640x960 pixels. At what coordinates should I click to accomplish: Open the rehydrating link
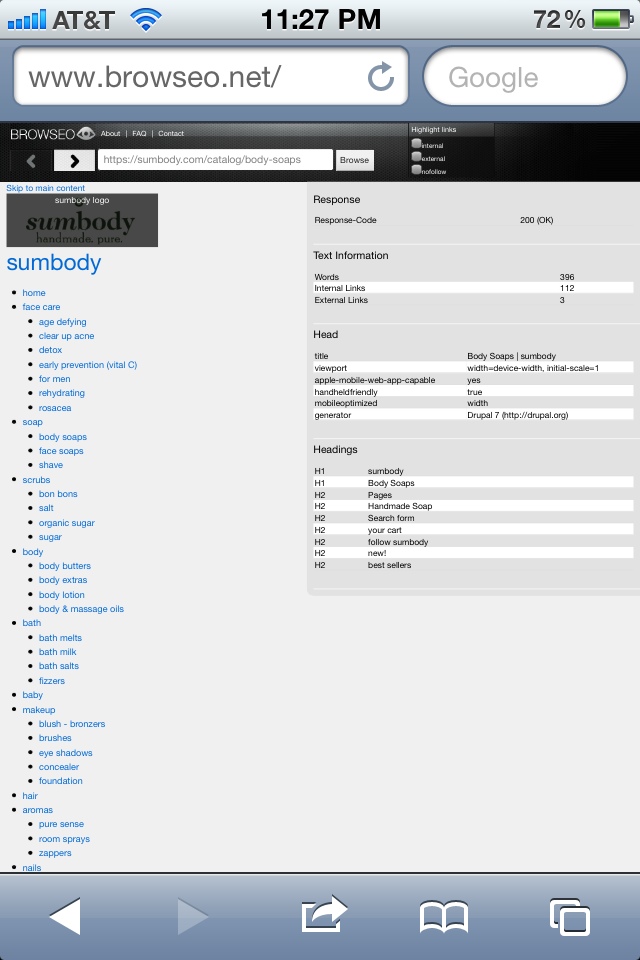pos(61,393)
